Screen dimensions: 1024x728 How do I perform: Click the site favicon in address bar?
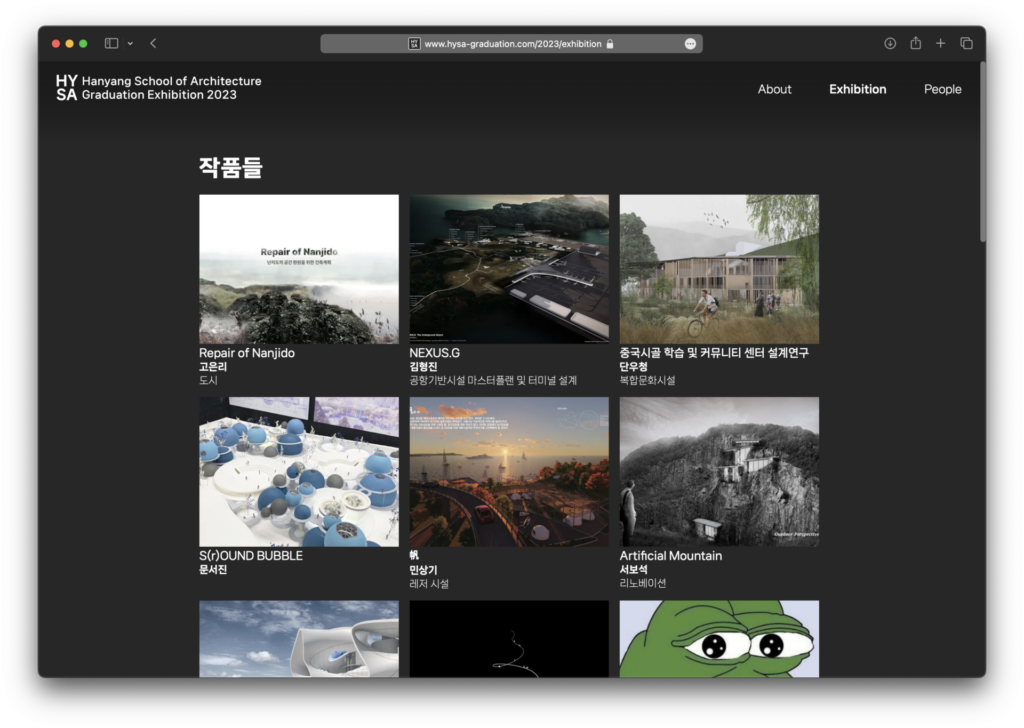(x=414, y=44)
